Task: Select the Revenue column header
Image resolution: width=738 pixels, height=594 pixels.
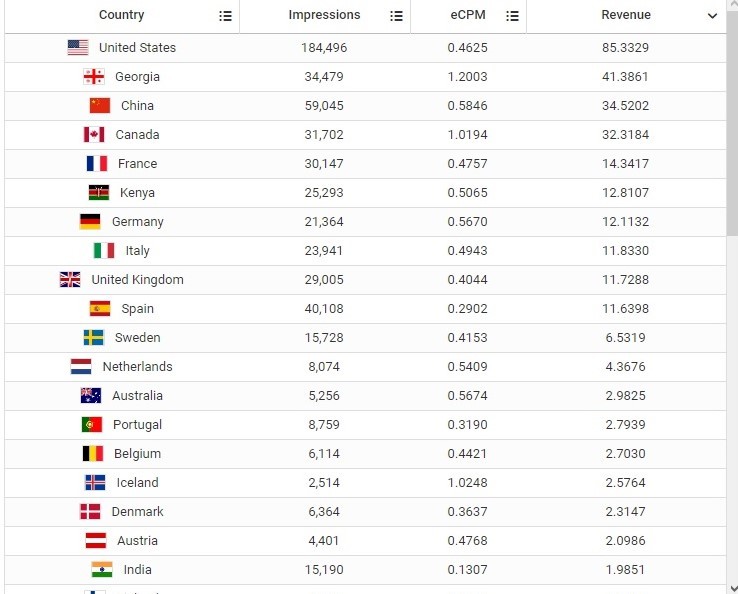Action: tap(626, 15)
